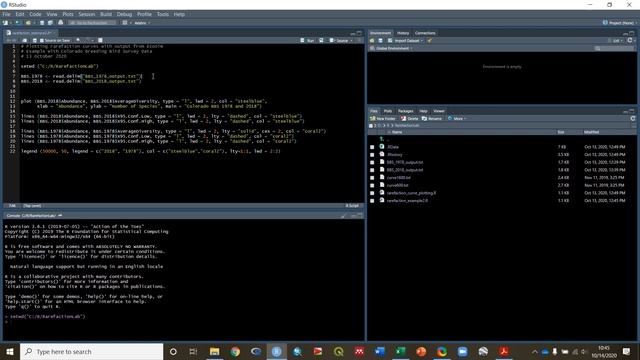
Task: Refresh the Files pane listing
Action: tap(633, 118)
